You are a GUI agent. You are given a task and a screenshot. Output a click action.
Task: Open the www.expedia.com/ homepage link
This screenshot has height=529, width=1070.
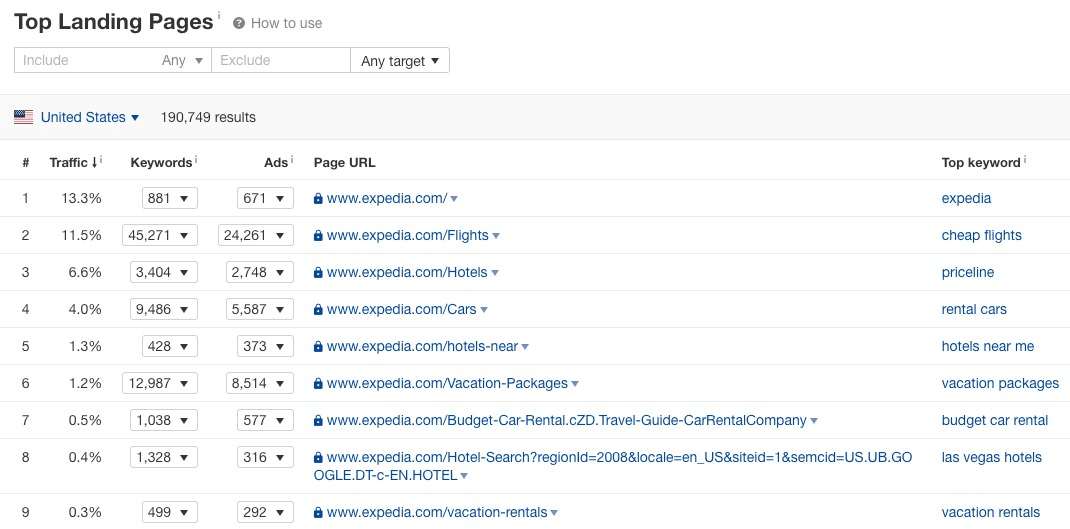click(x=387, y=199)
